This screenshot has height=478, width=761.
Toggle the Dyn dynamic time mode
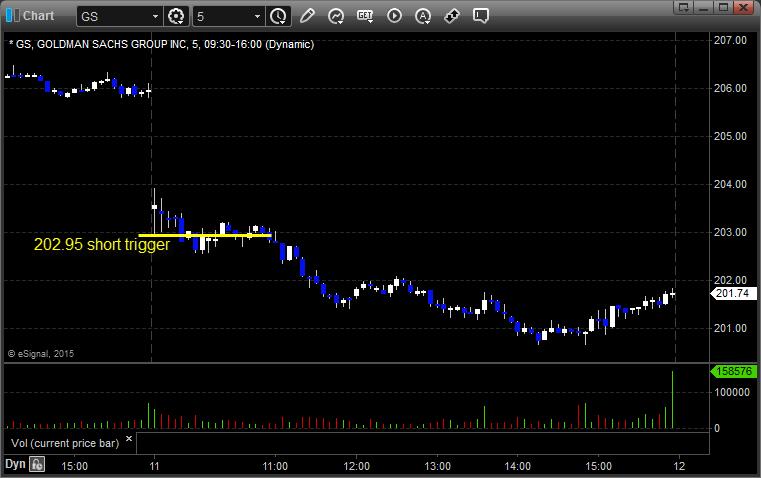pos(15,464)
